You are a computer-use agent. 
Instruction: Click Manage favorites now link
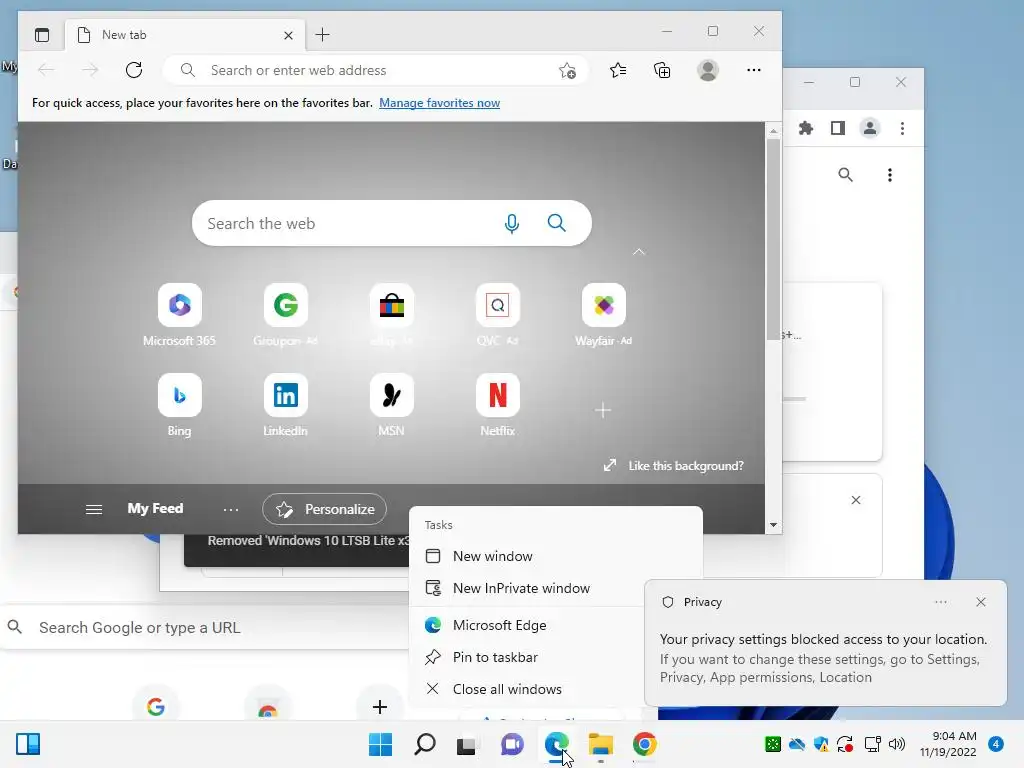pyautogui.click(x=440, y=103)
